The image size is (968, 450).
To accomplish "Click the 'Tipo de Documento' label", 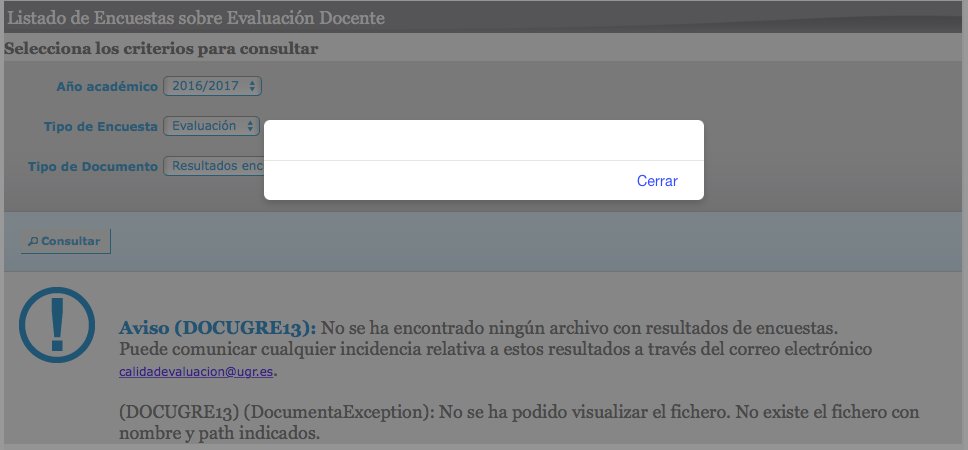I will [93, 167].
